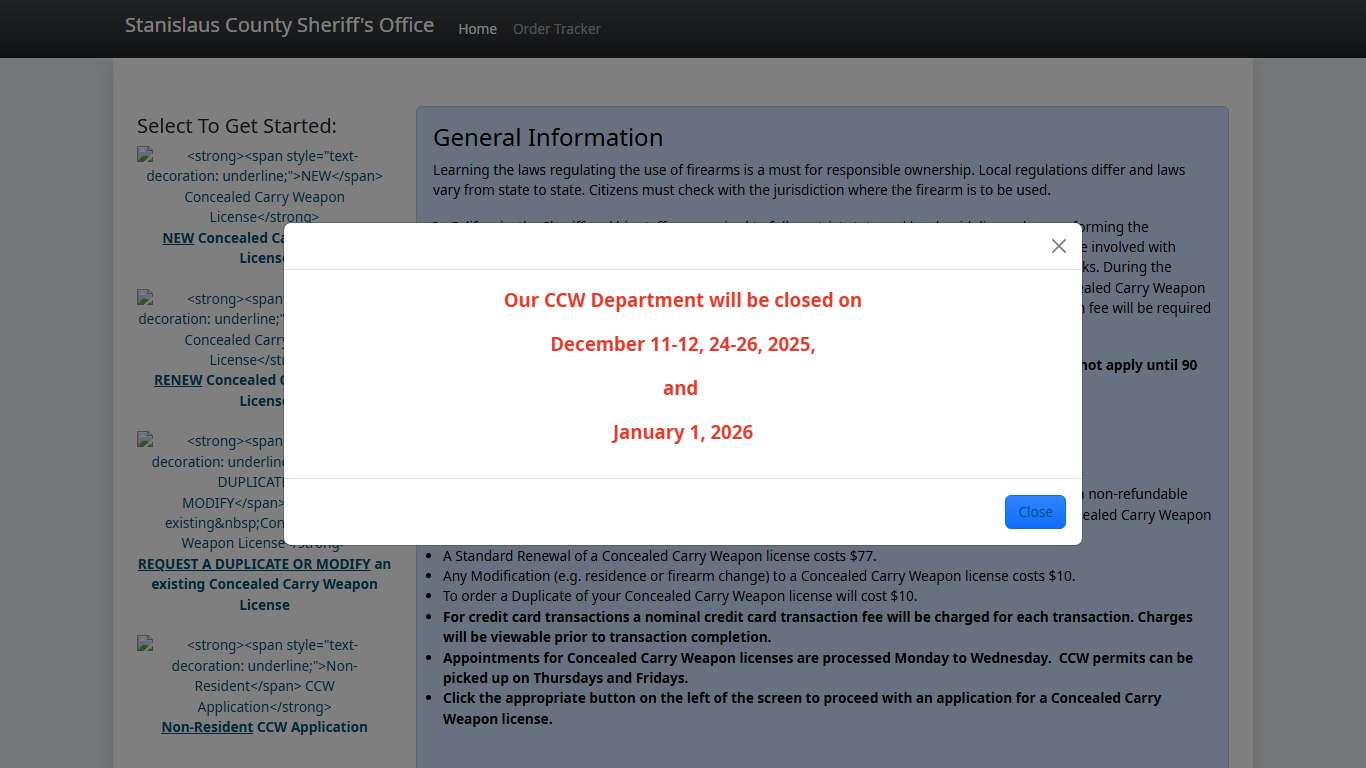Click the broken image icon above RENEW license option
Viewport: 1366px width, 768px height.
coord(146,298)
